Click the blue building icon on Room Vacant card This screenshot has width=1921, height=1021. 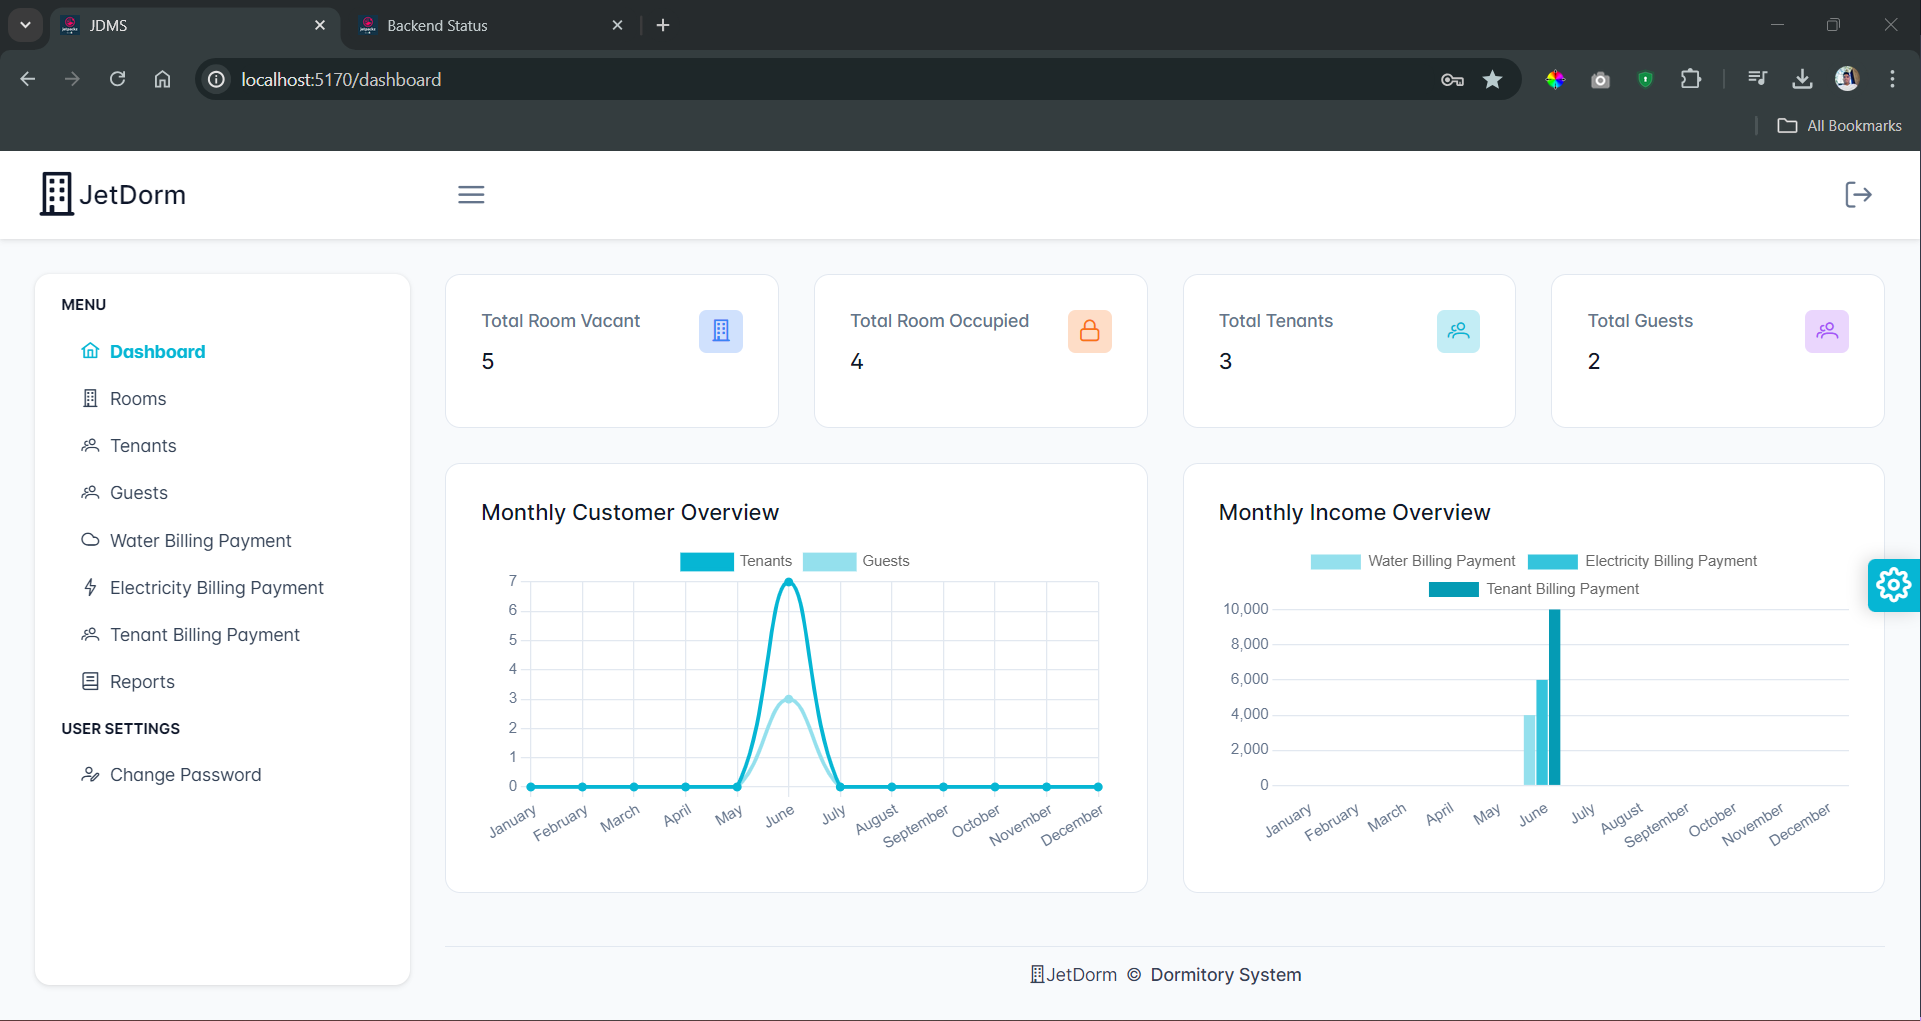pyautogui.click(x=721, y=331)
